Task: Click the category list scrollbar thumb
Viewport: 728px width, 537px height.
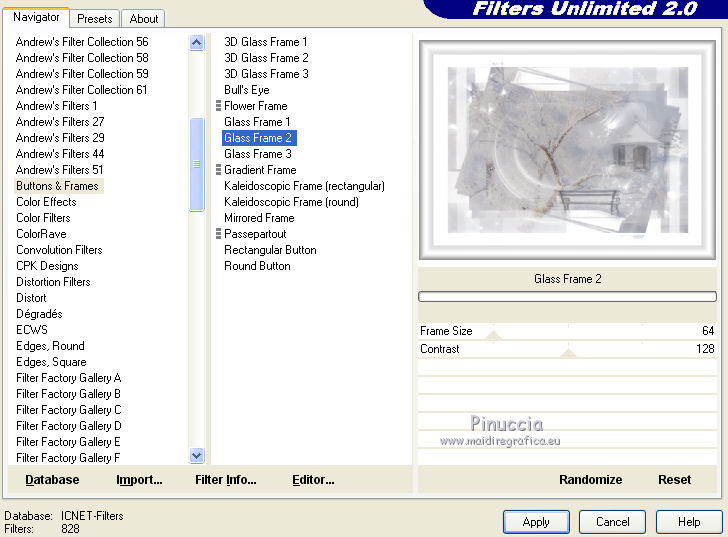Action: tap(197, 165)
